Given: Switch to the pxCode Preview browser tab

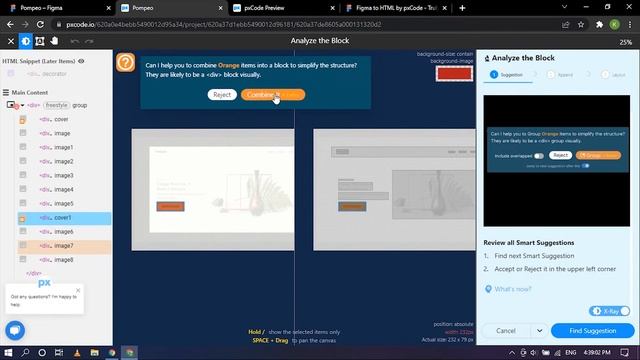Looking at the screenshot, I should 284,8.
